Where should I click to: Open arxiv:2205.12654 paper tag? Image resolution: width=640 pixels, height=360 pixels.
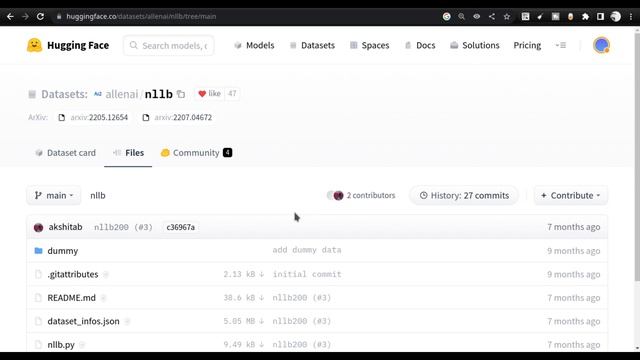pyautogui.click(x=93, y=118)
